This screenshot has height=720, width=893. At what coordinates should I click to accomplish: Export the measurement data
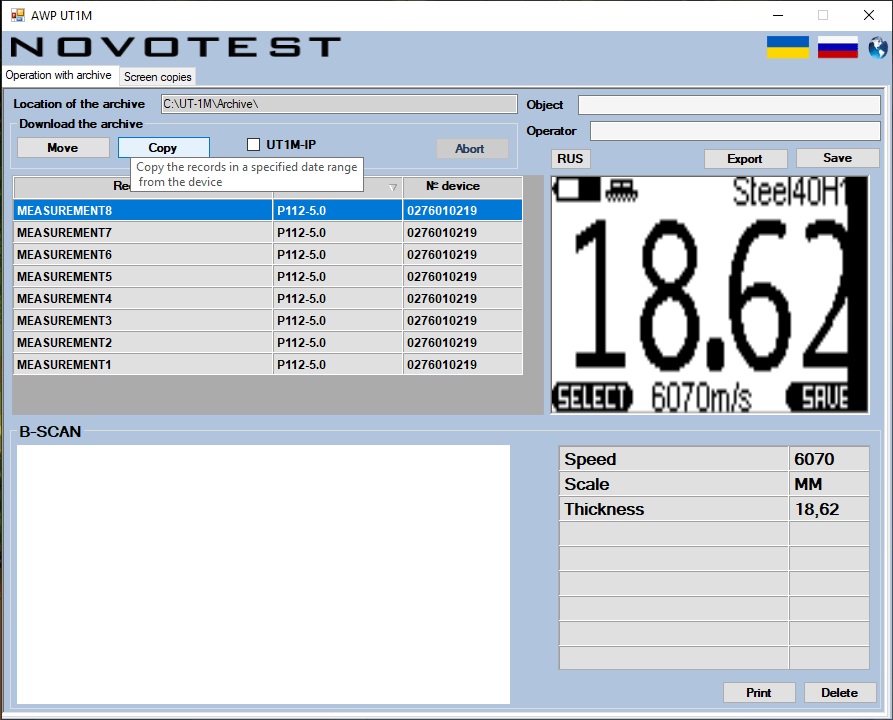[744, 158]
